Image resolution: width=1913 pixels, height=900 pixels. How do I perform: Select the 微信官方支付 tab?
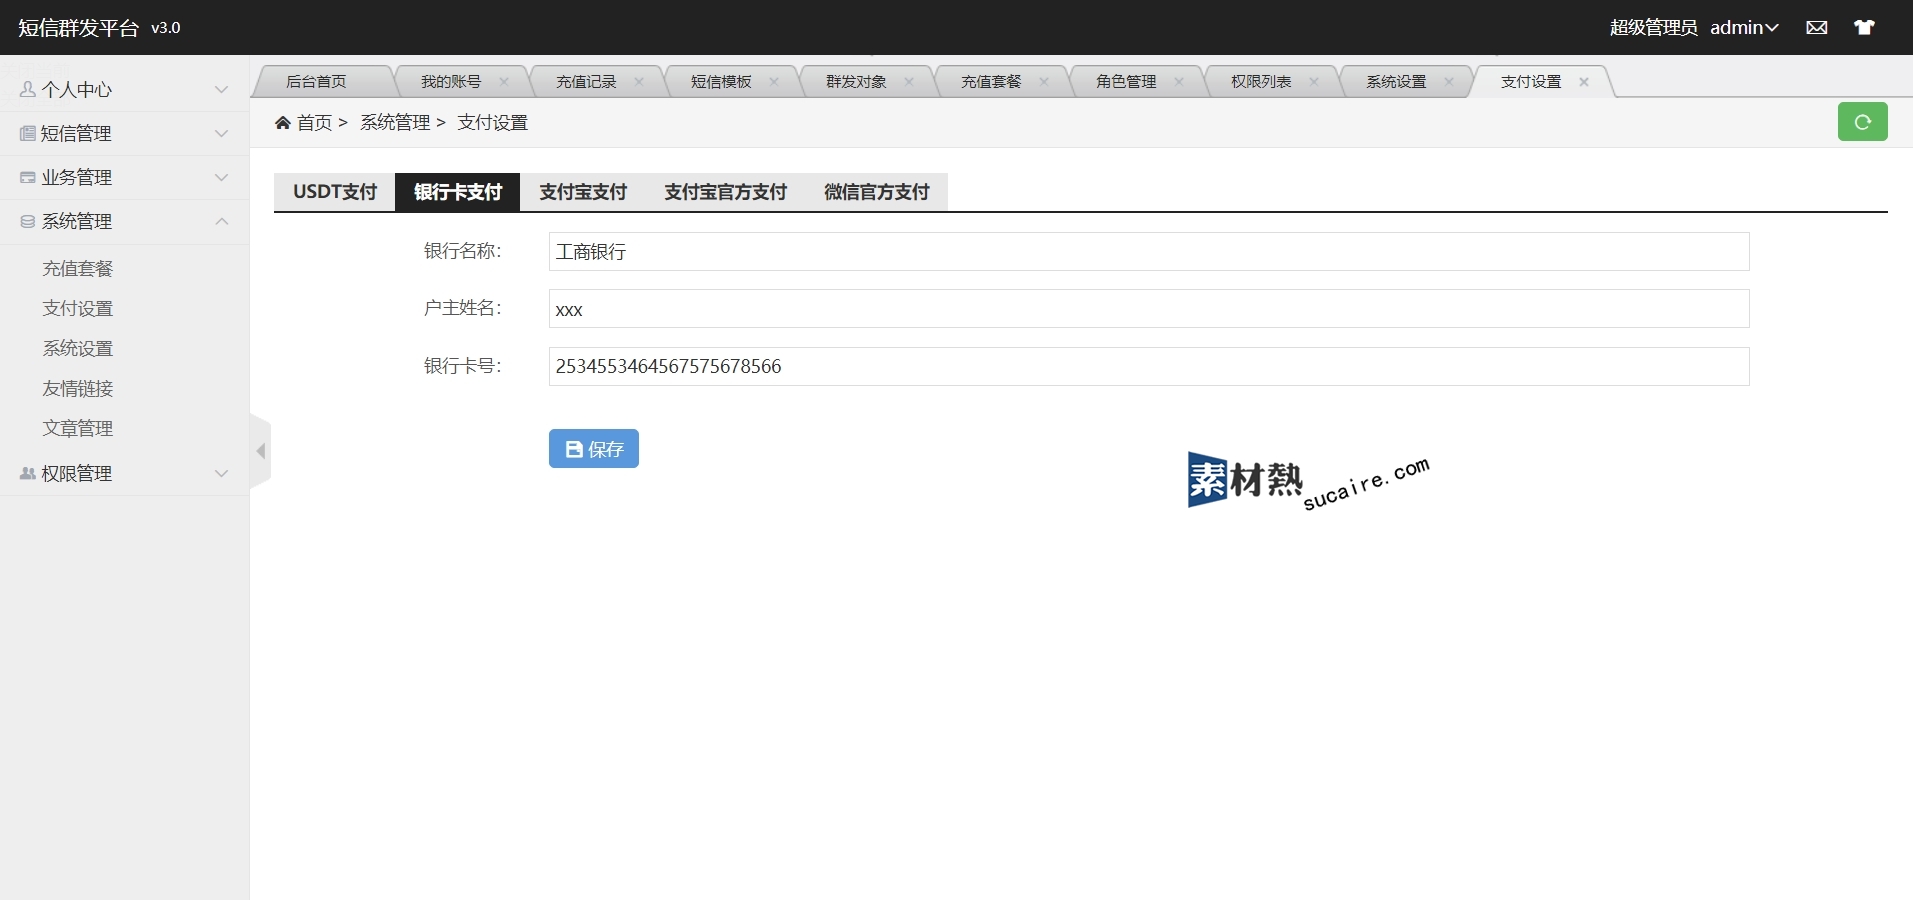[876, 192]
